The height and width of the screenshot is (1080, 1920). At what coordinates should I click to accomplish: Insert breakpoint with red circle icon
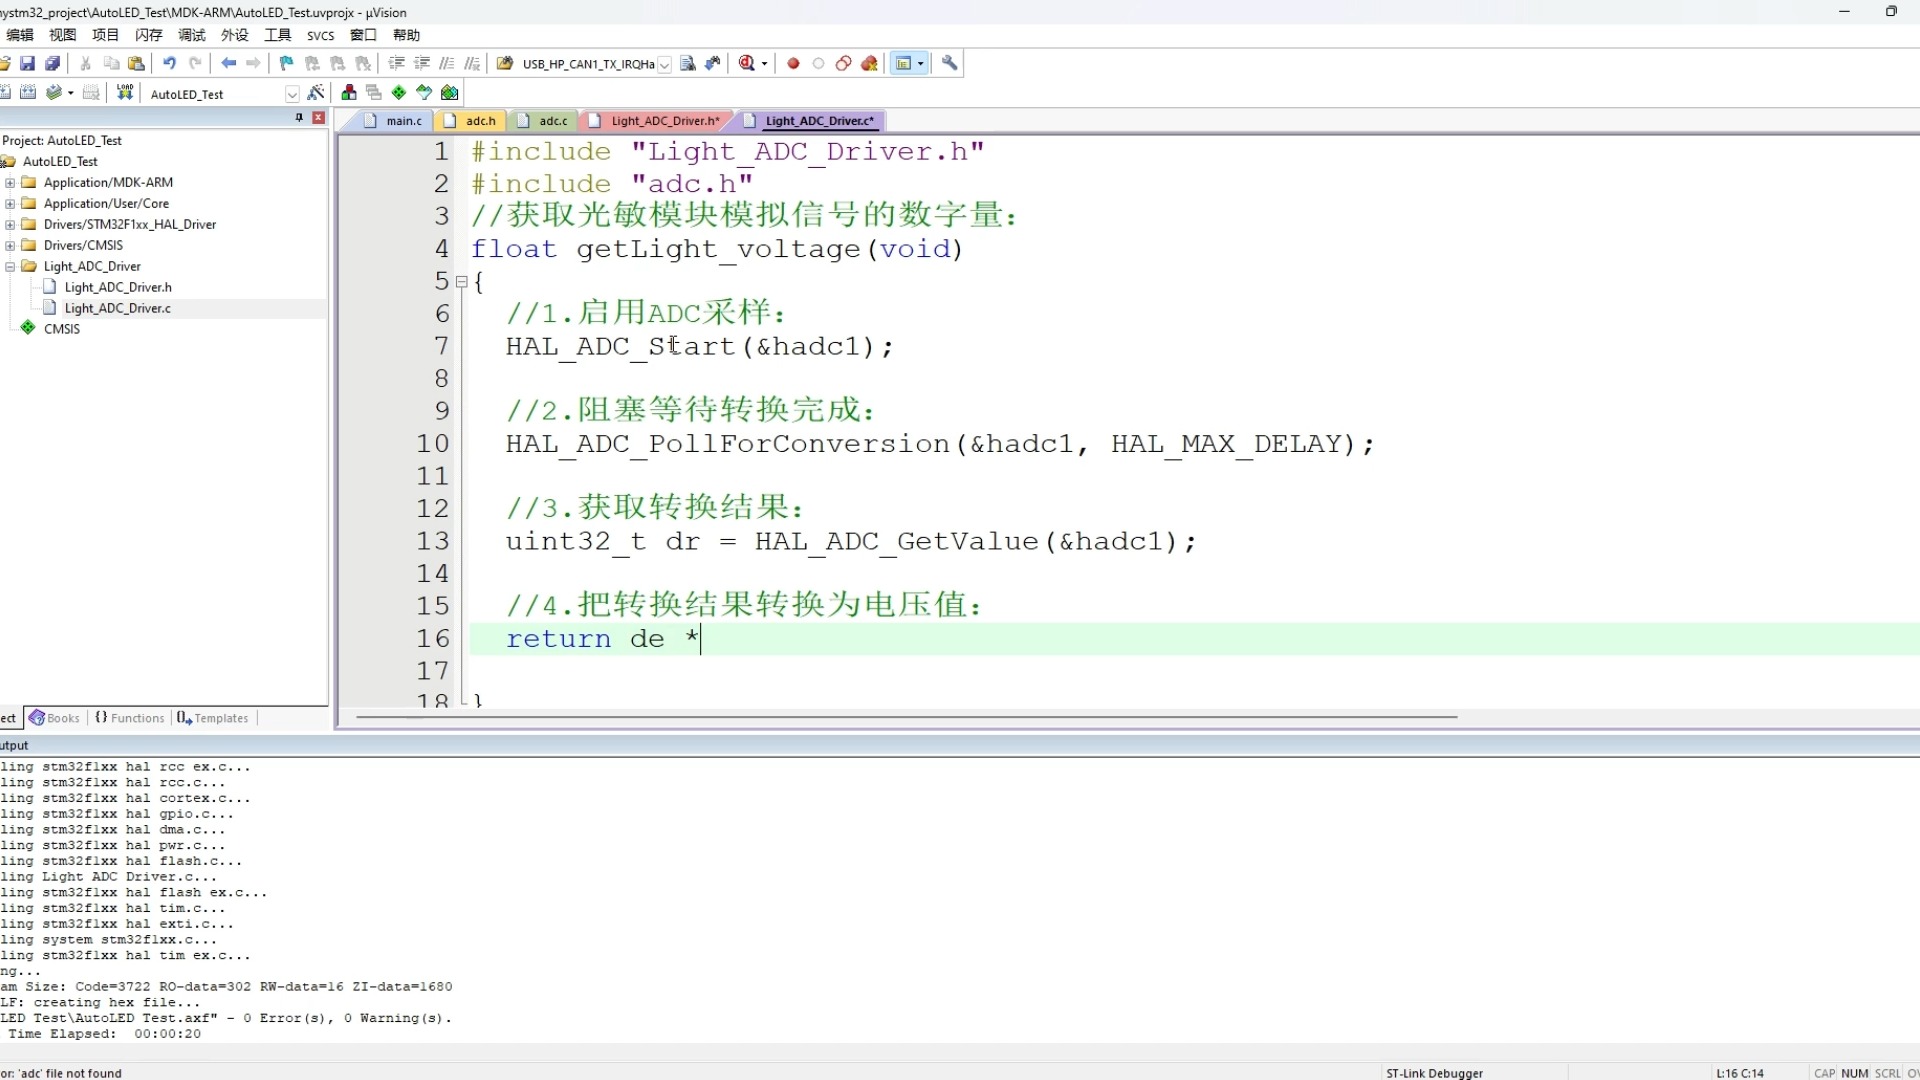(x=793, y=63)
